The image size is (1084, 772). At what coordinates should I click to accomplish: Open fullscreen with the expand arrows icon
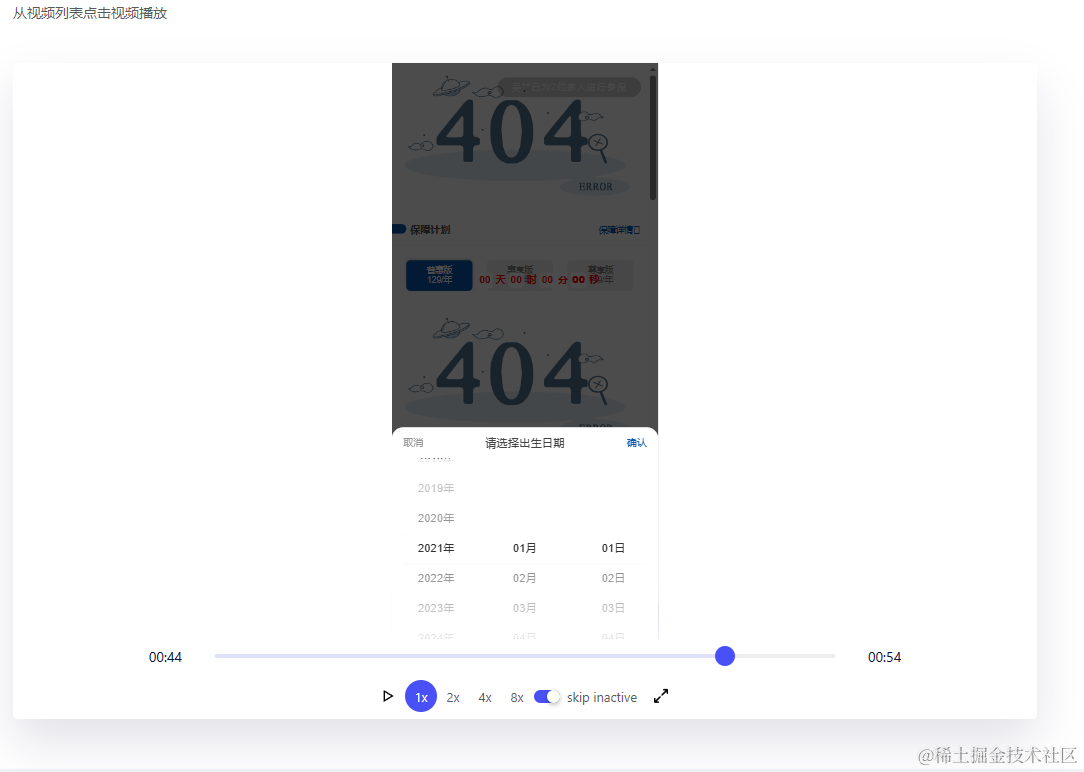point(661,696)
